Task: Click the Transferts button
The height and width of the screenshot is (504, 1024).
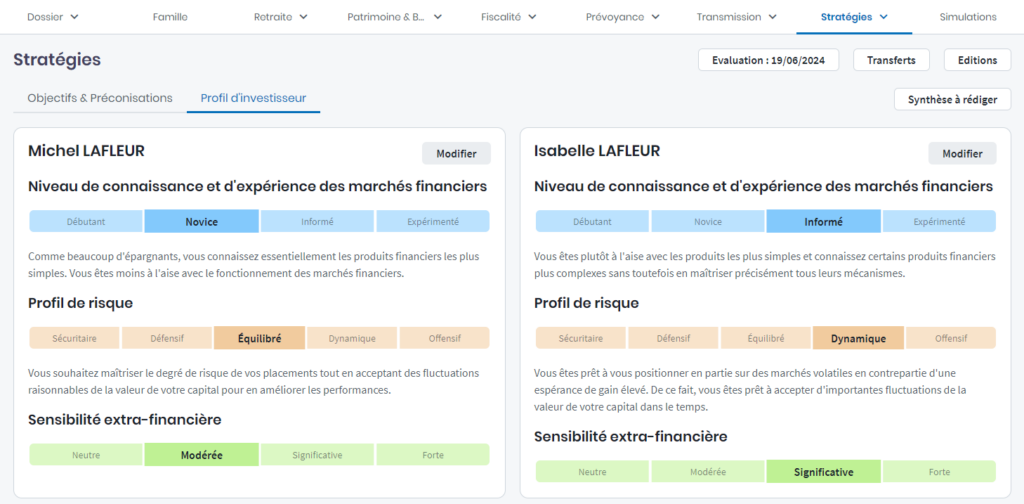Action: (891, 60)
